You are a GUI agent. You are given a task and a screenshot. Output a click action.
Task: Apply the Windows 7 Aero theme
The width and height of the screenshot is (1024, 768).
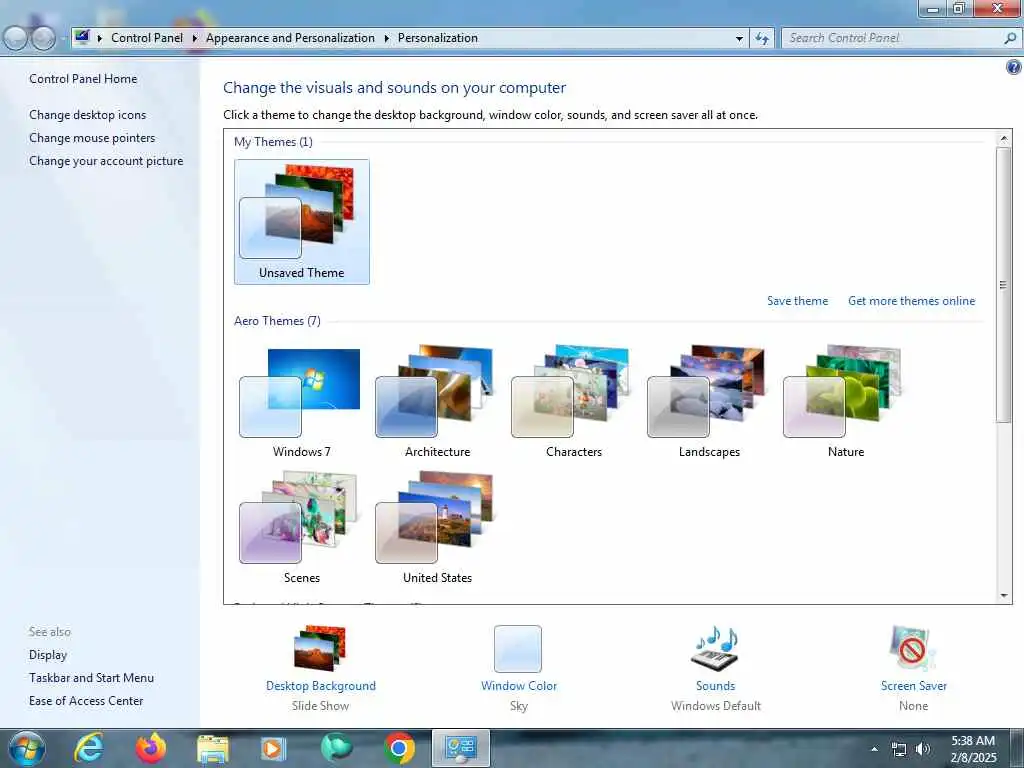(300, 403)
